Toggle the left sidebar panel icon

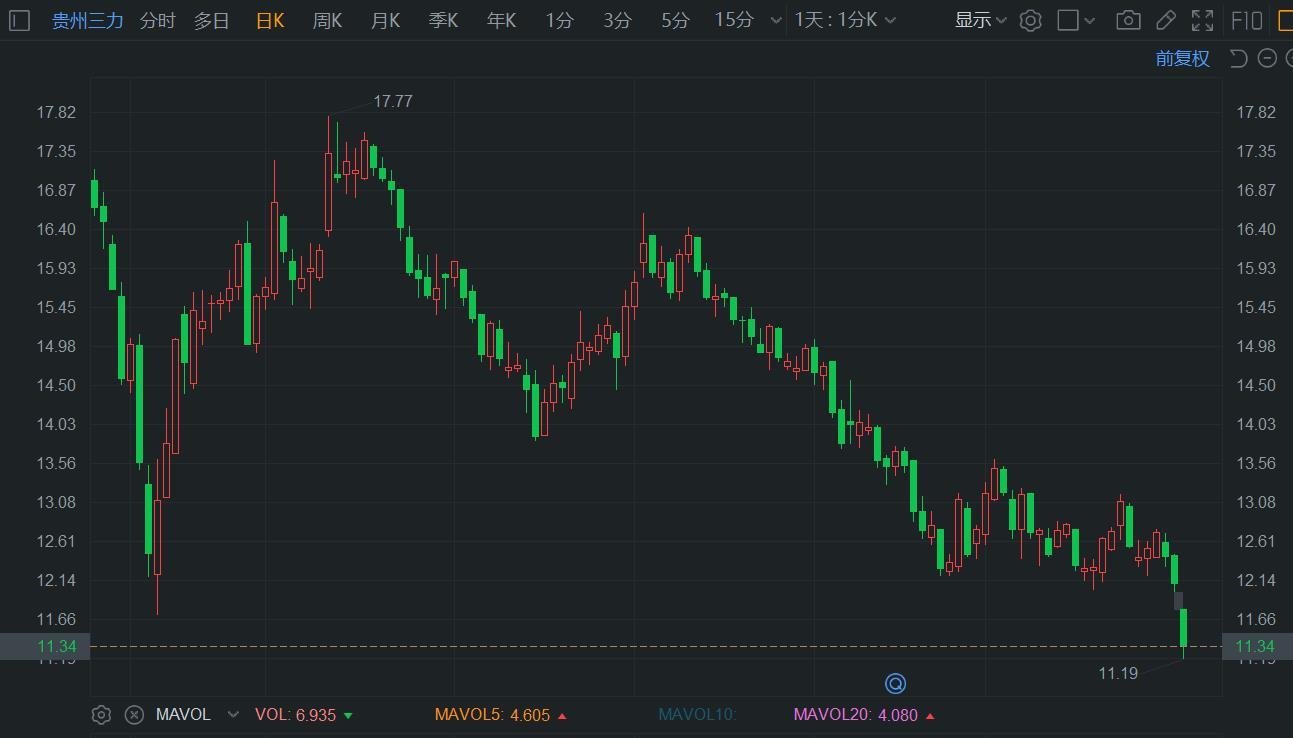(x=20, y=20)
